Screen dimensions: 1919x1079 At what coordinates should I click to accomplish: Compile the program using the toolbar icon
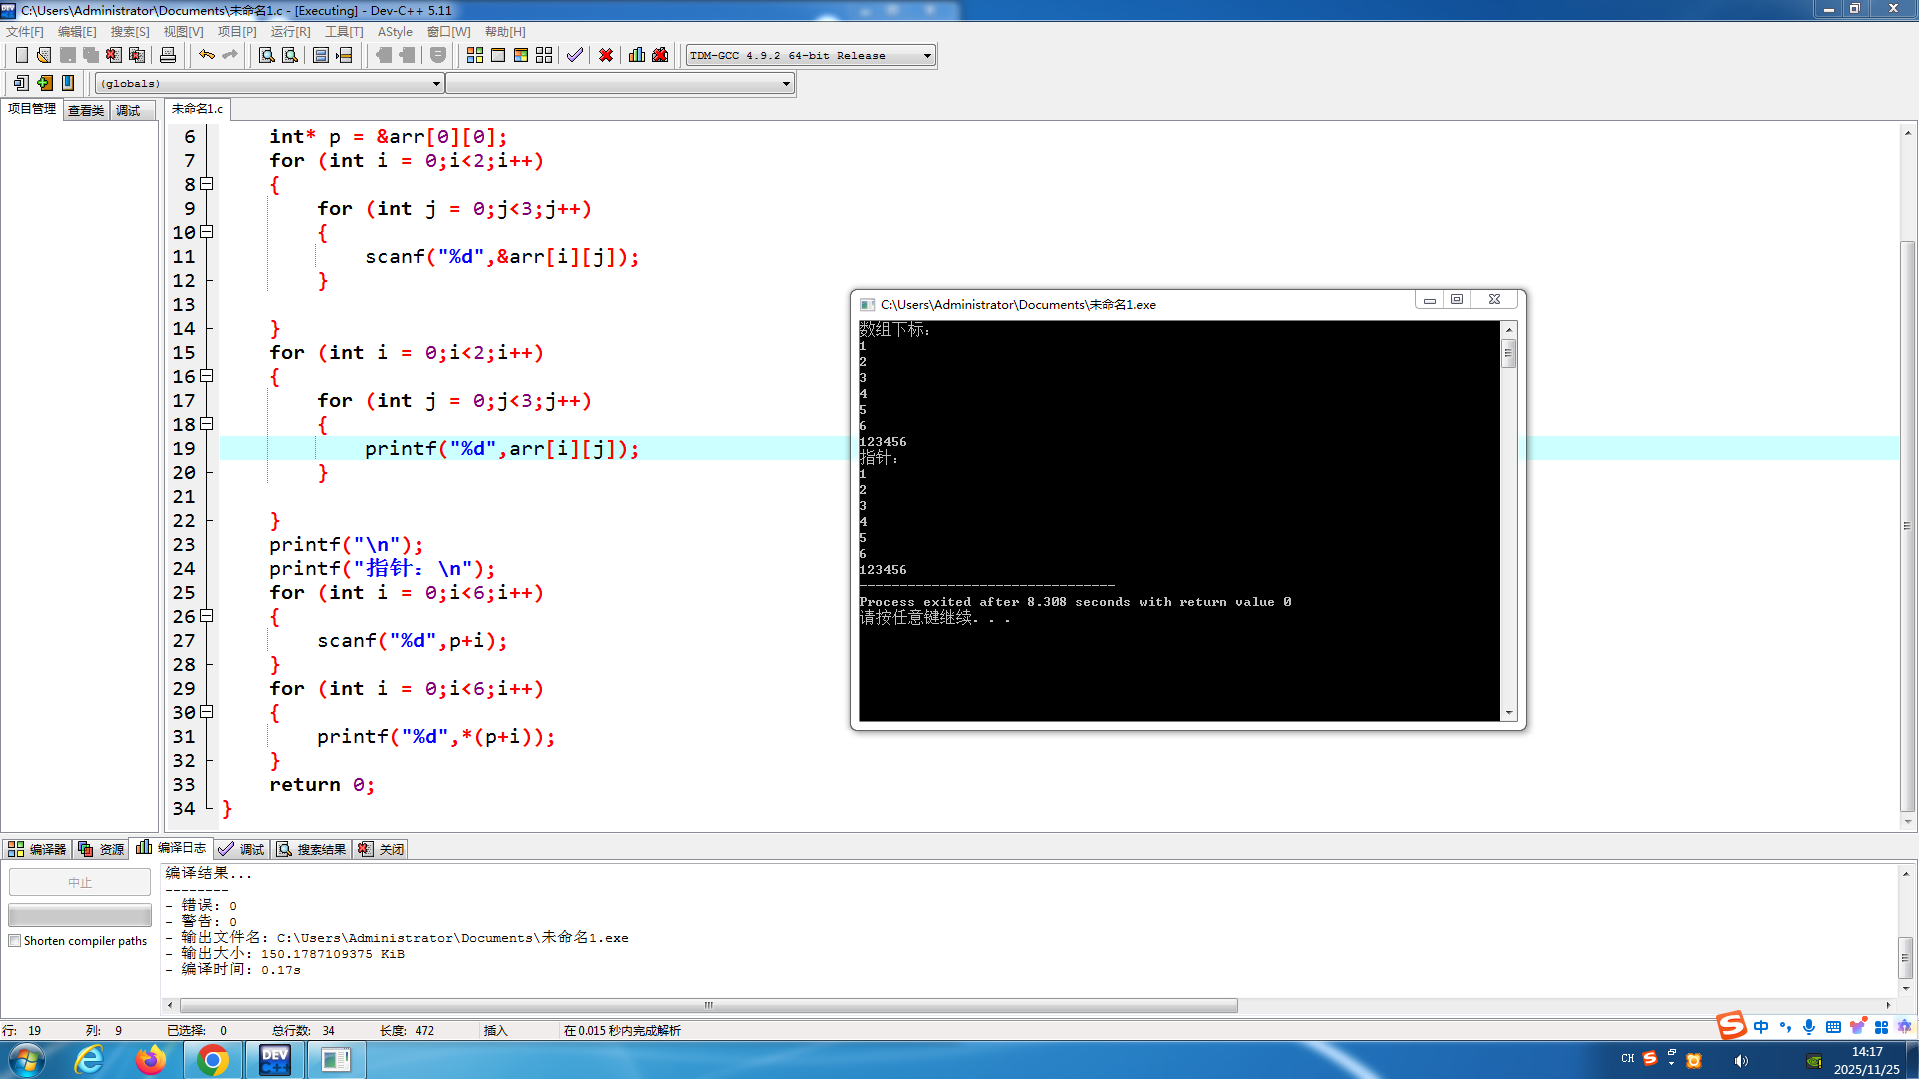click(475, 55)
